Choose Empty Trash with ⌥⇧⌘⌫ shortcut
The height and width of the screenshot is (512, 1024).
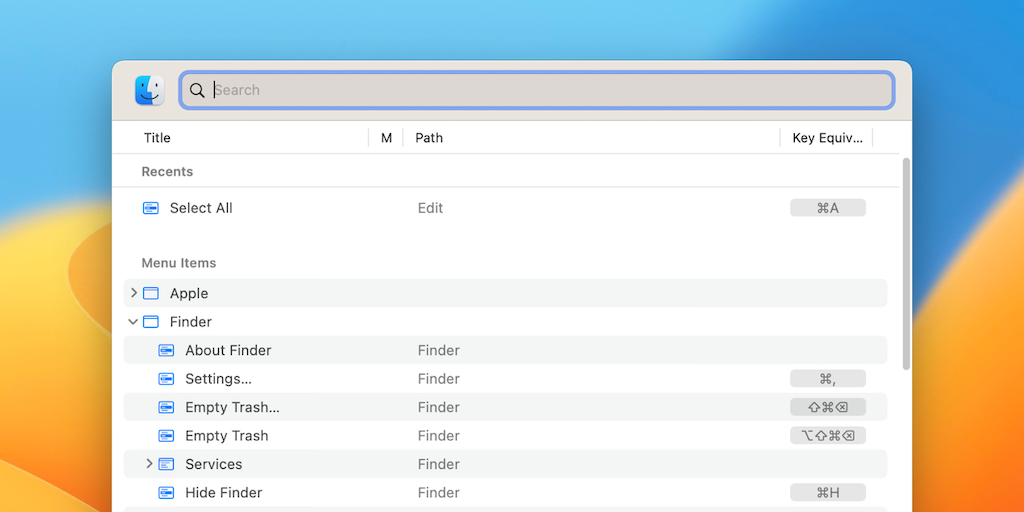click(x=227, y=436)
